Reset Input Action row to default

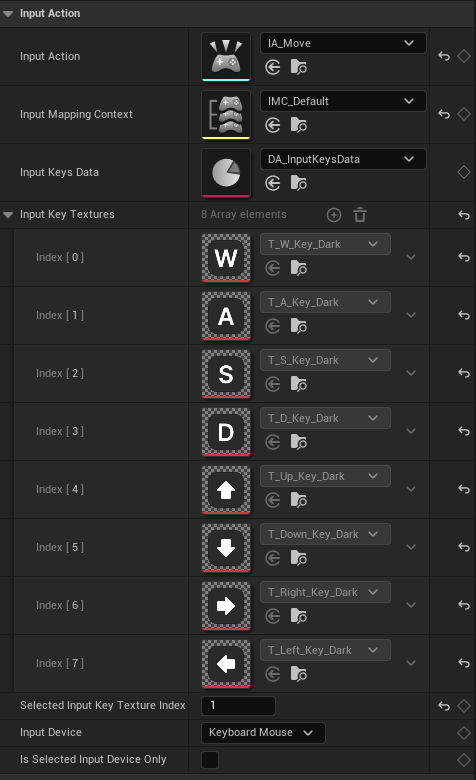coord(444,56)
